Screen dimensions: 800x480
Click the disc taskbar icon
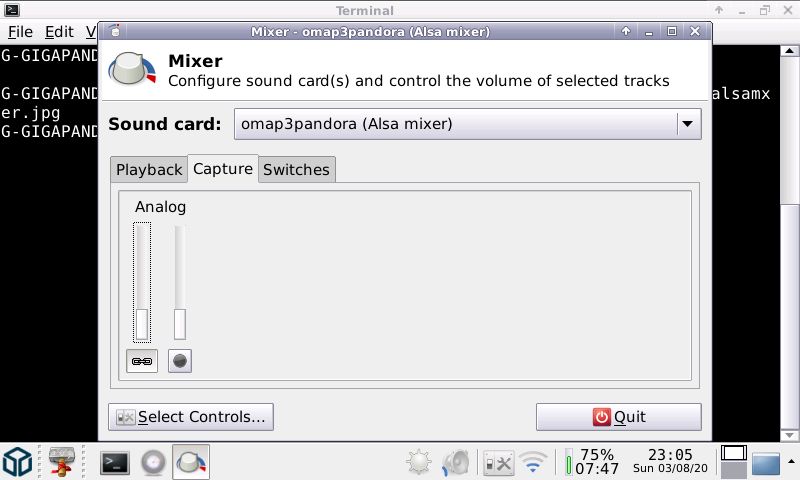tap(153, 462)
